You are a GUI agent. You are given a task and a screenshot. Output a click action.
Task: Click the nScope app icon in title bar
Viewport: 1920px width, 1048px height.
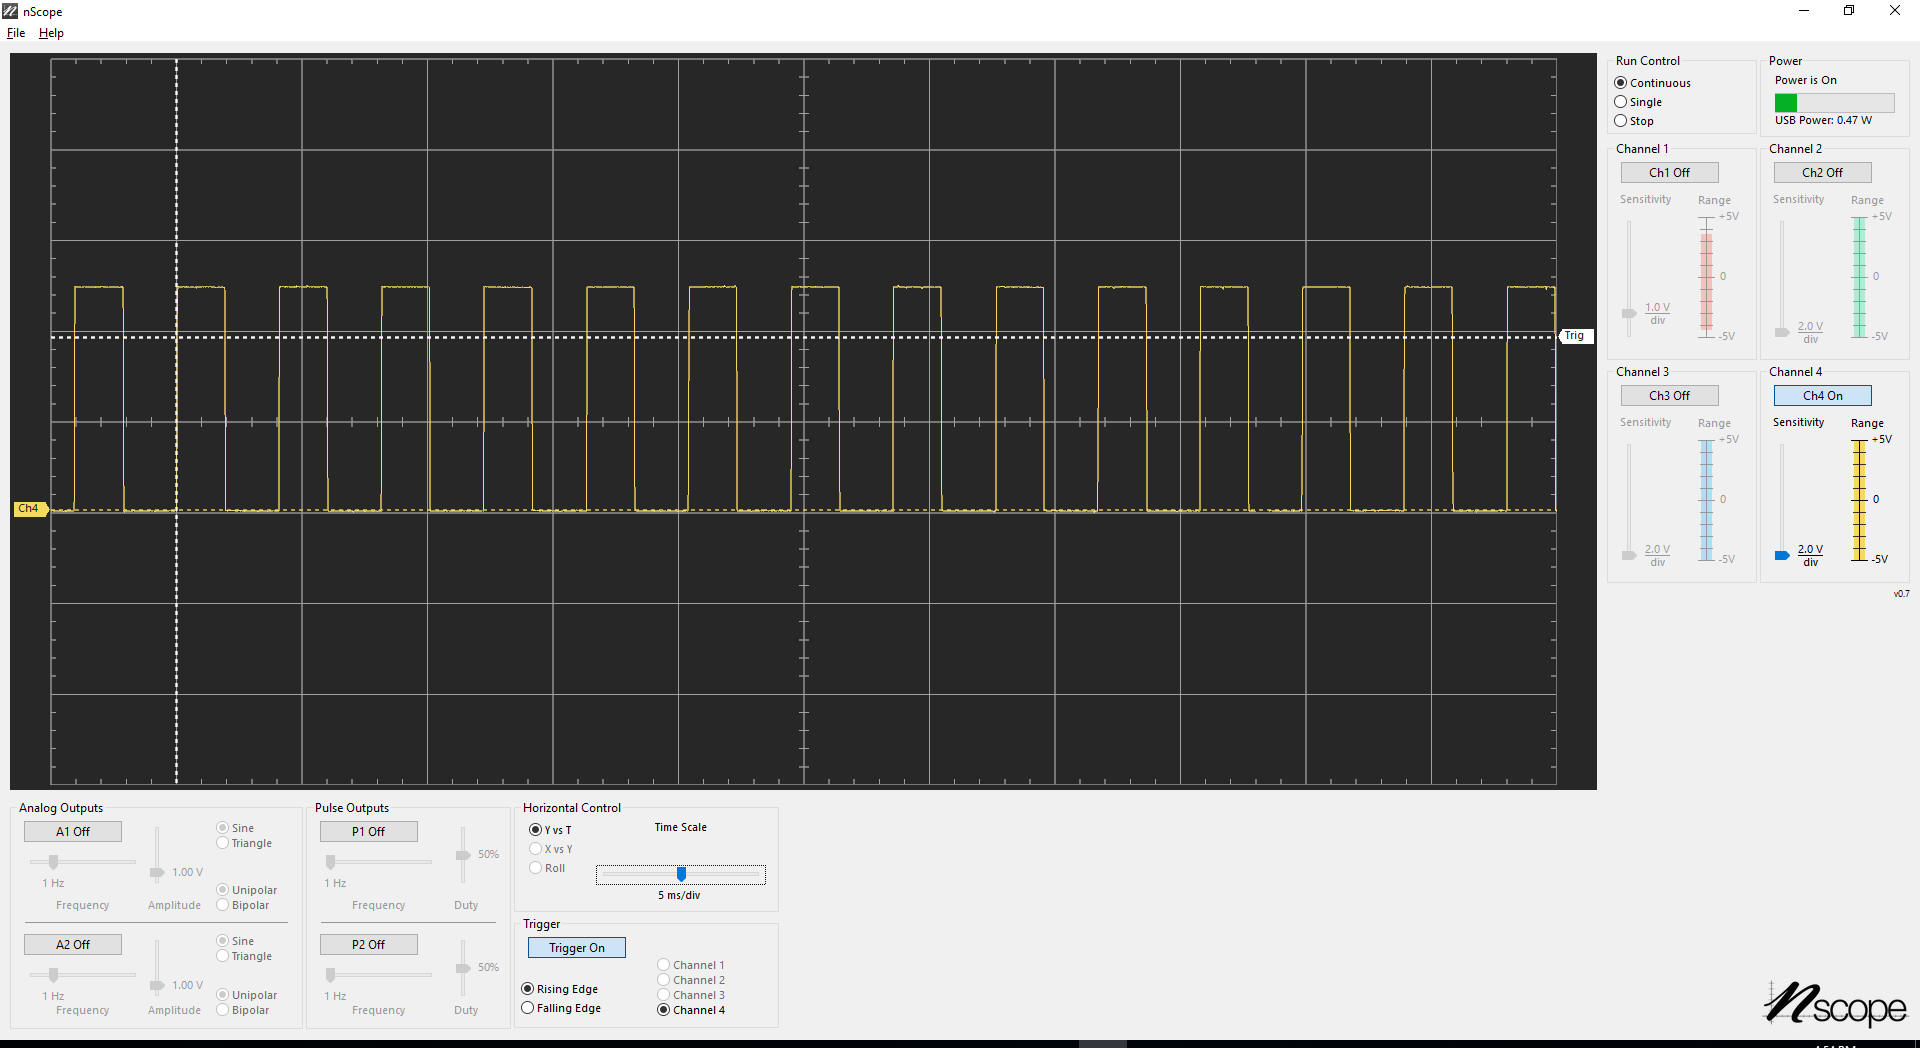10,11
